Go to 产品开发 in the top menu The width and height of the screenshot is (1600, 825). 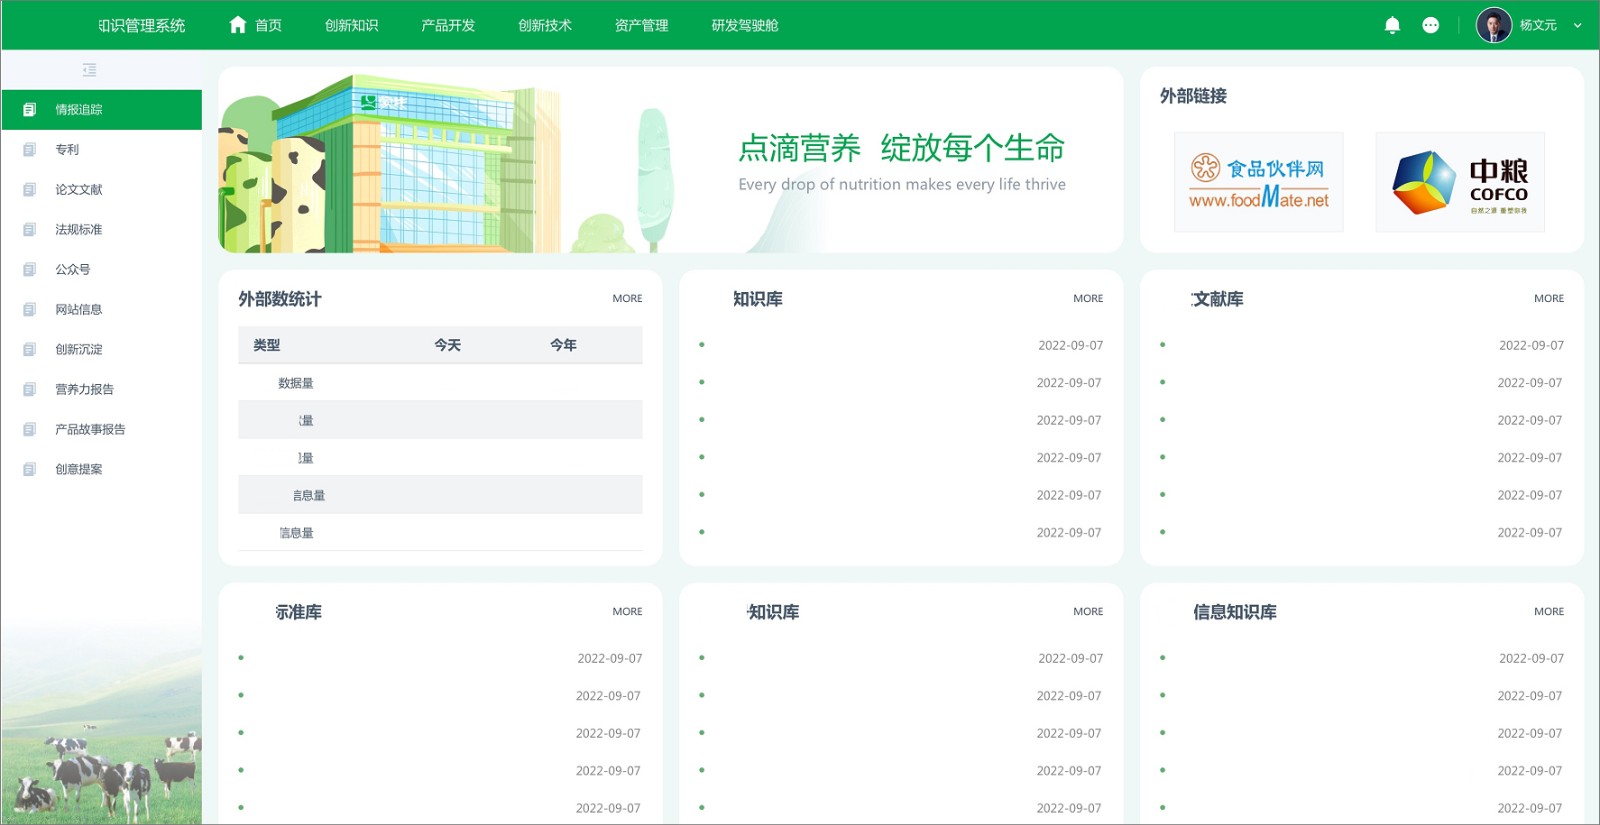pyautogui.click(x=448, y=25)
